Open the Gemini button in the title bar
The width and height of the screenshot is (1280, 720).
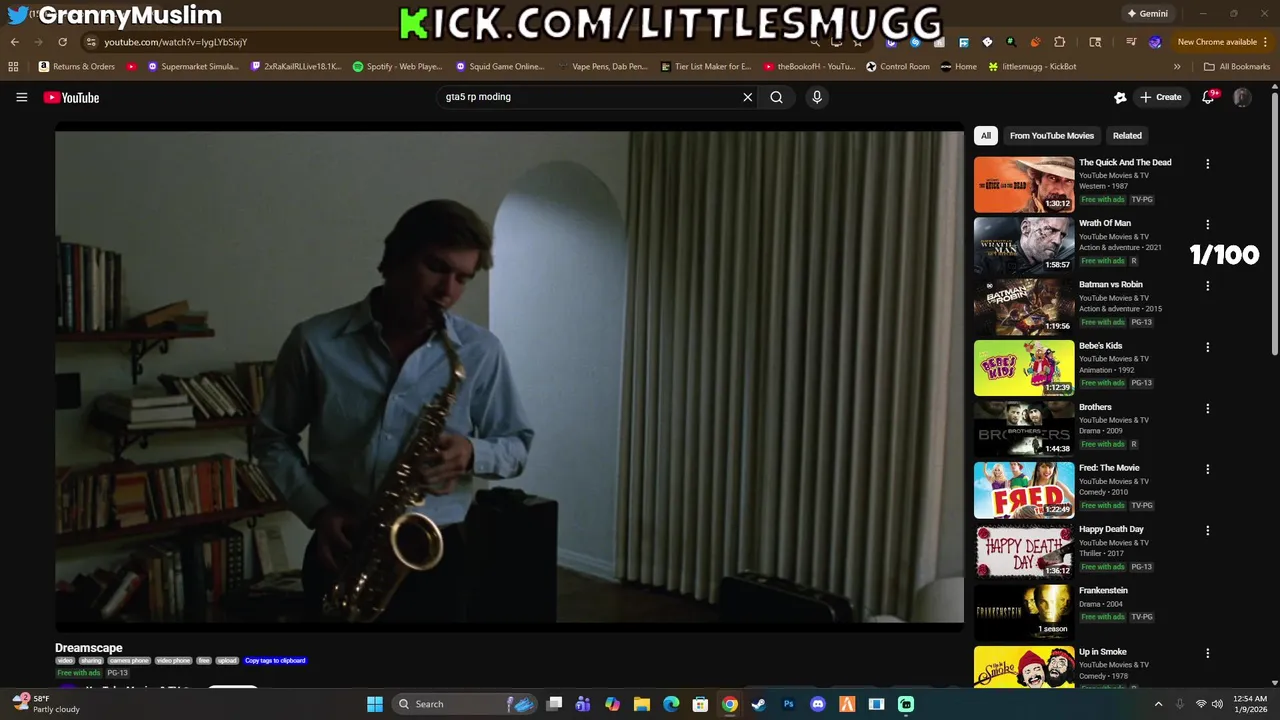coord(1147,14)
